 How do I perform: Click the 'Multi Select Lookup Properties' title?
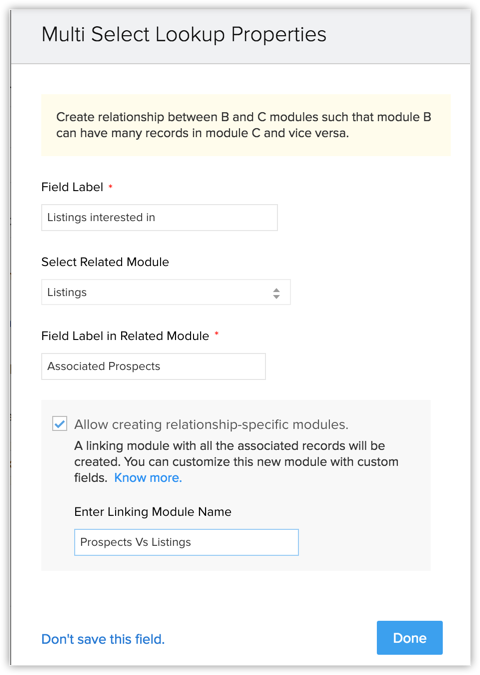pos(184,34)
